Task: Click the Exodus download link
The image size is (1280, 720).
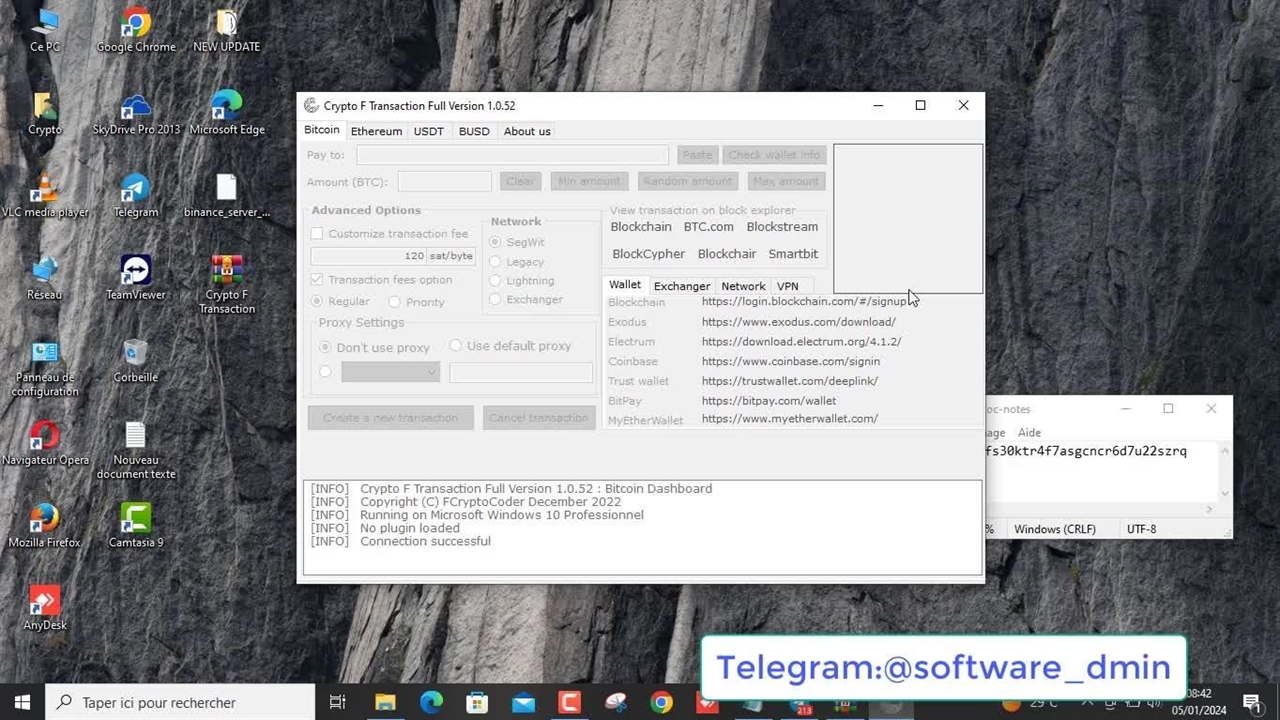Action: 798,322
